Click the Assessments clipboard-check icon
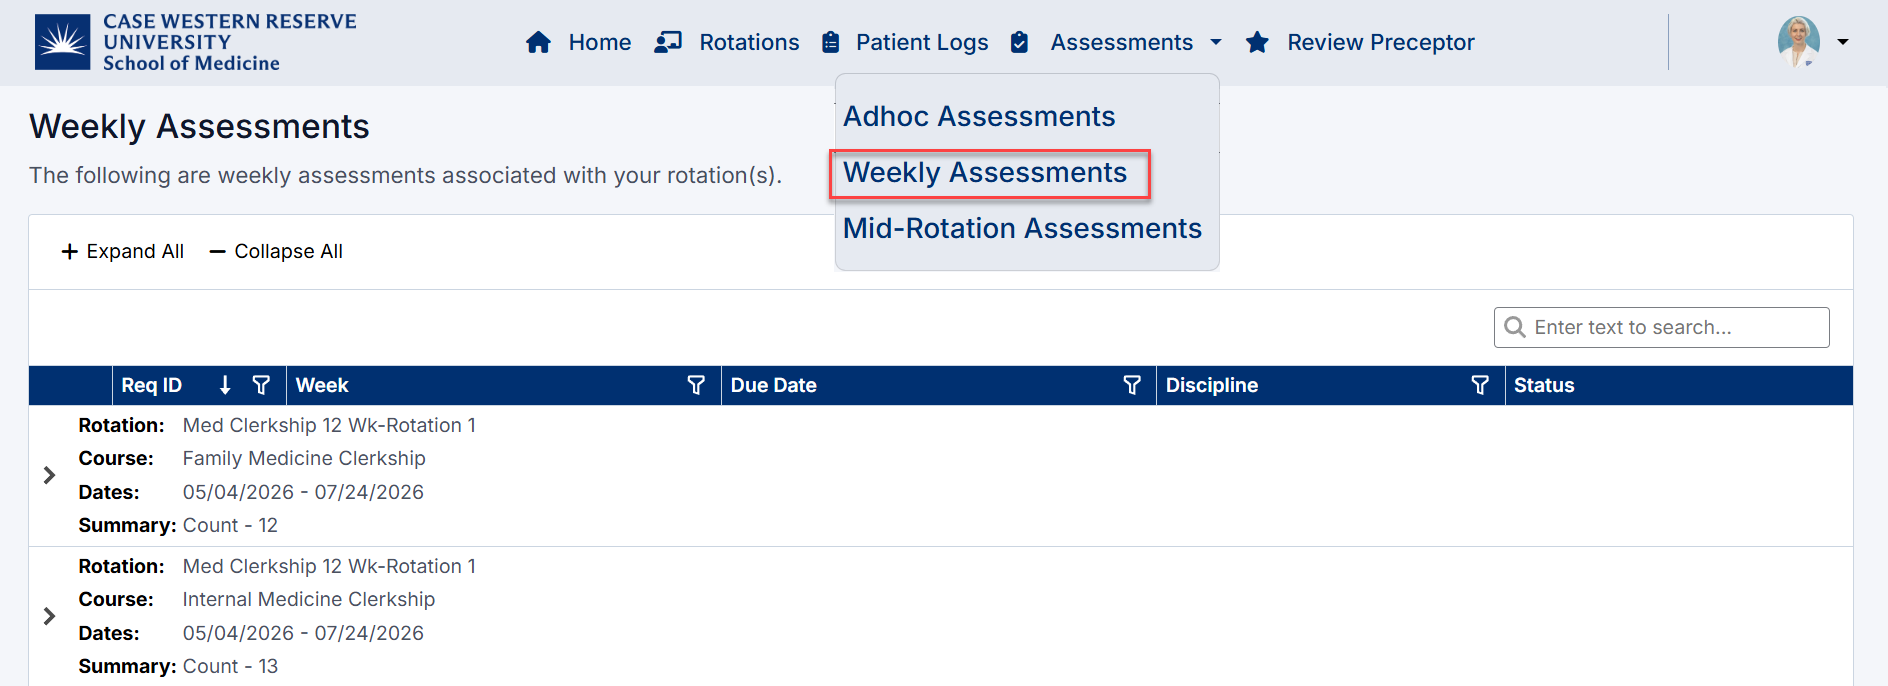This screenshot has height=686, width=1888. 1019,42
